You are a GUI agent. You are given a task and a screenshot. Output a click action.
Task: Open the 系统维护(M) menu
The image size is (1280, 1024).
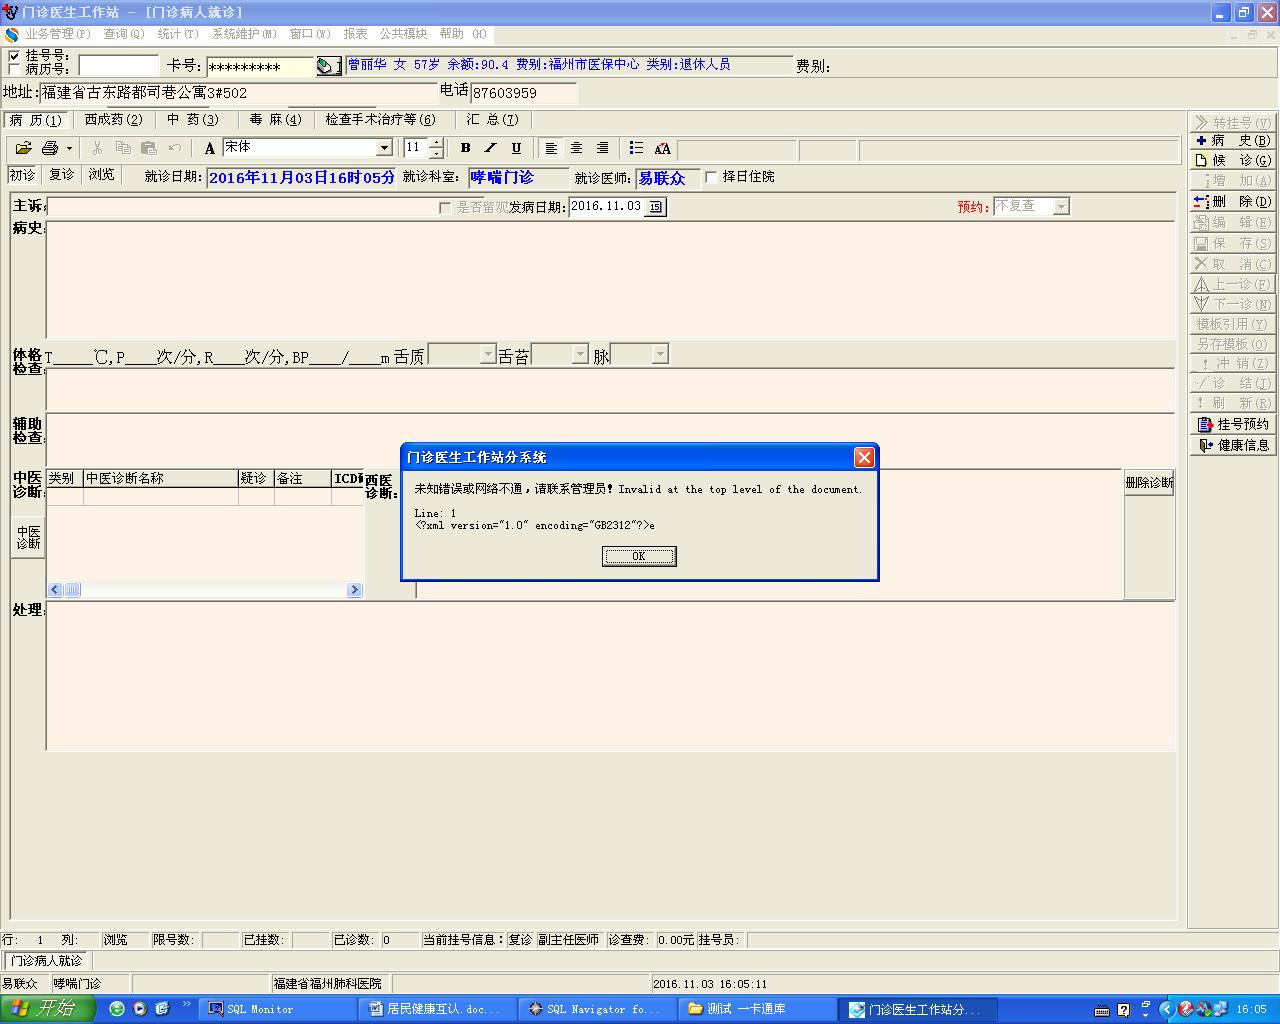(x=244, y=34)
